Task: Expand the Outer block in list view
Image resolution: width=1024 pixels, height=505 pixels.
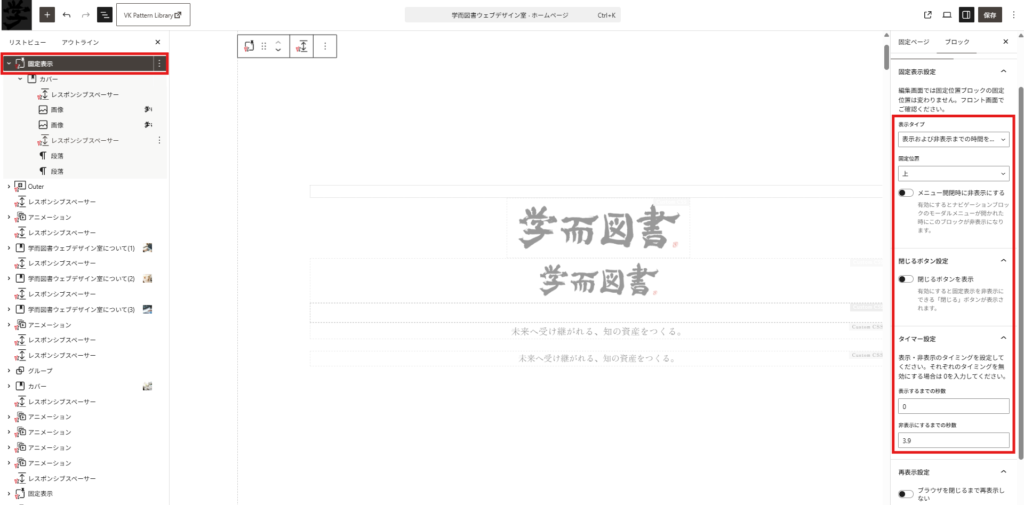Action: coord(9,186)
